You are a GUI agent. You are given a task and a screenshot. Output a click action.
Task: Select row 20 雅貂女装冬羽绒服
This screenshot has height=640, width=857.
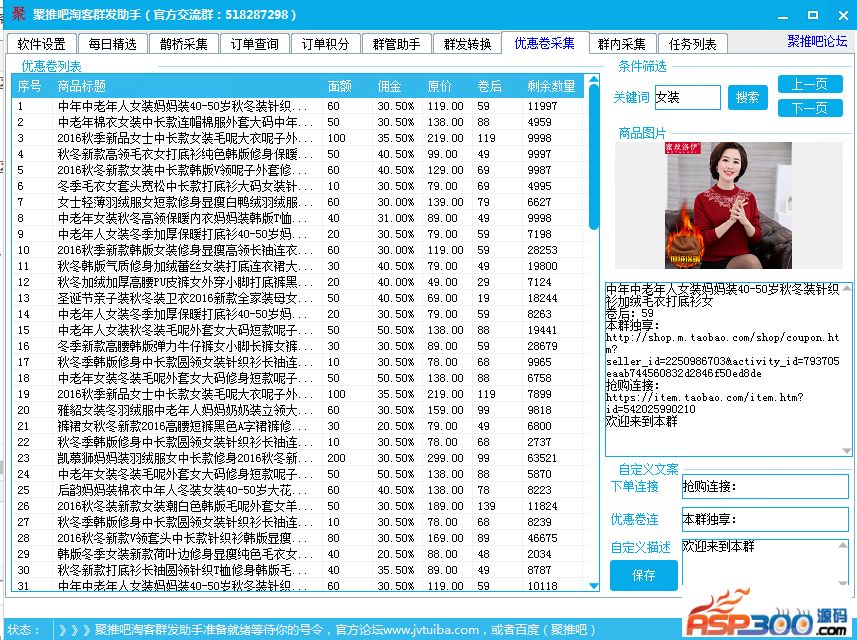pos(298,410)
